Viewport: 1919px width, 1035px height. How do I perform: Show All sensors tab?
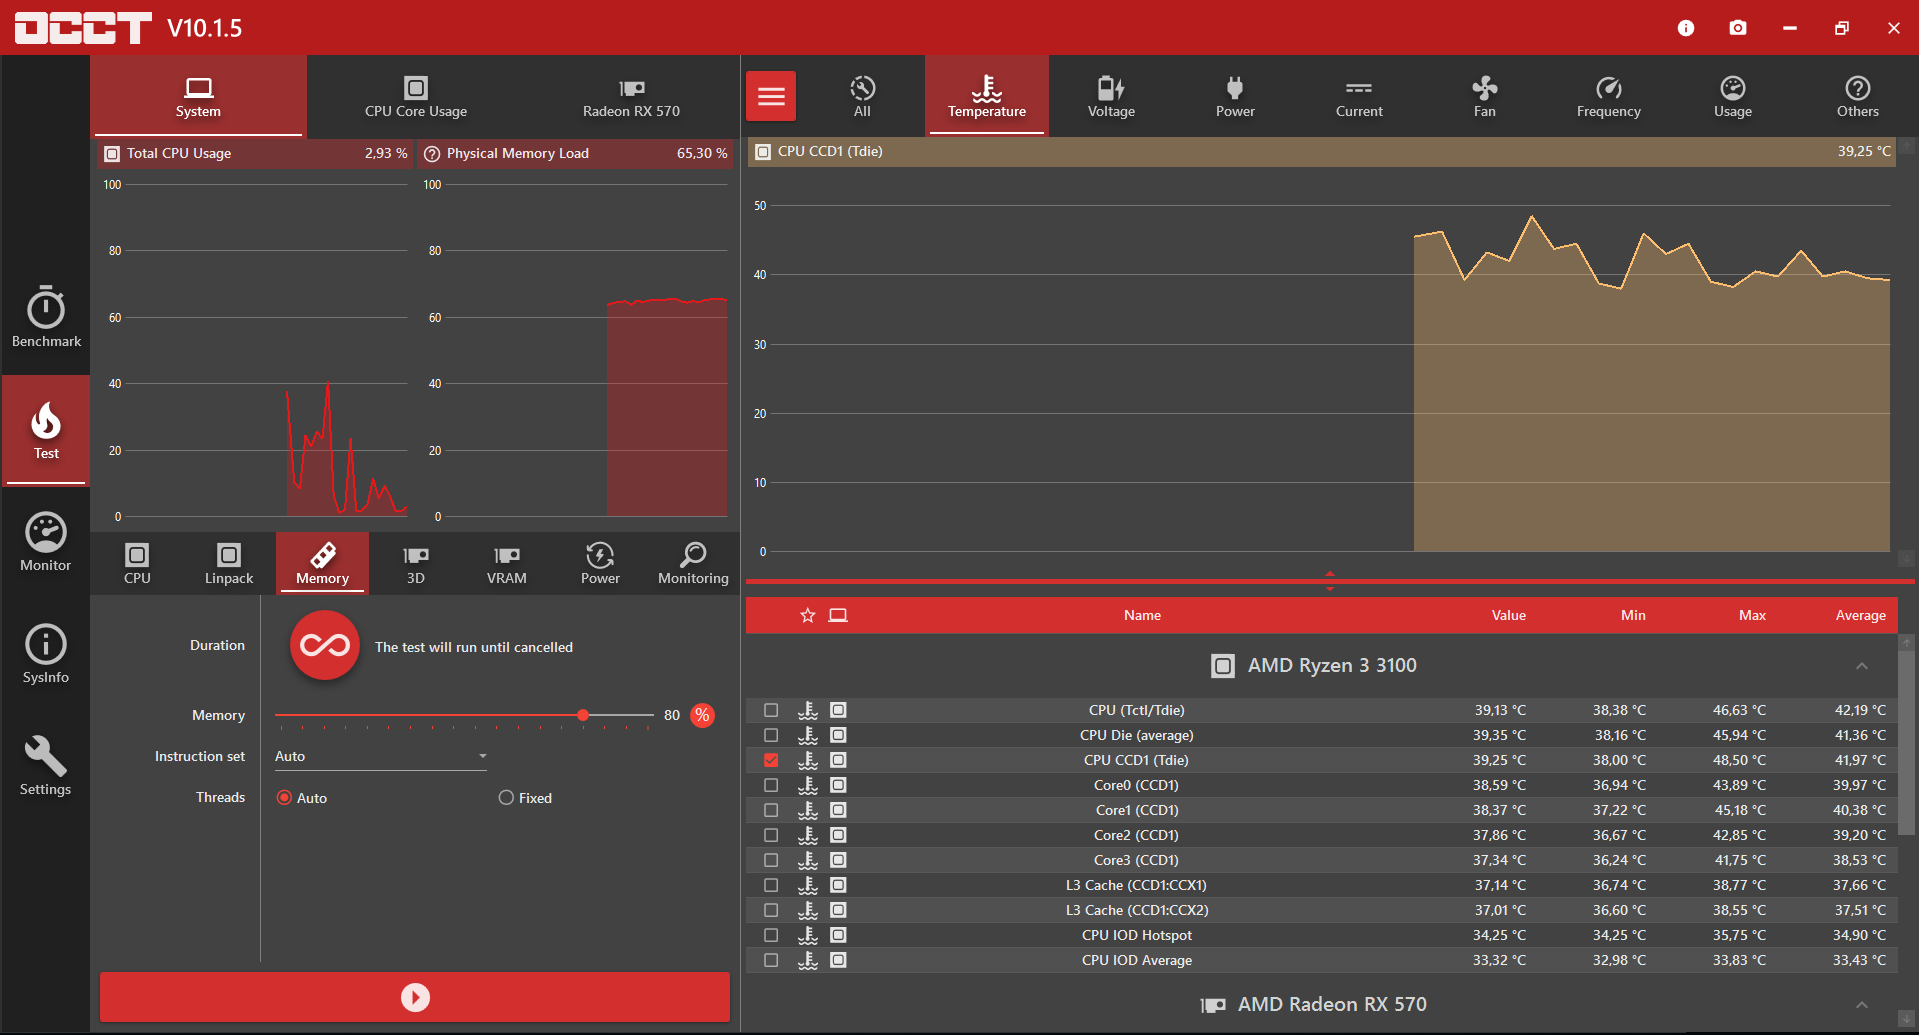tap(862, 96)
